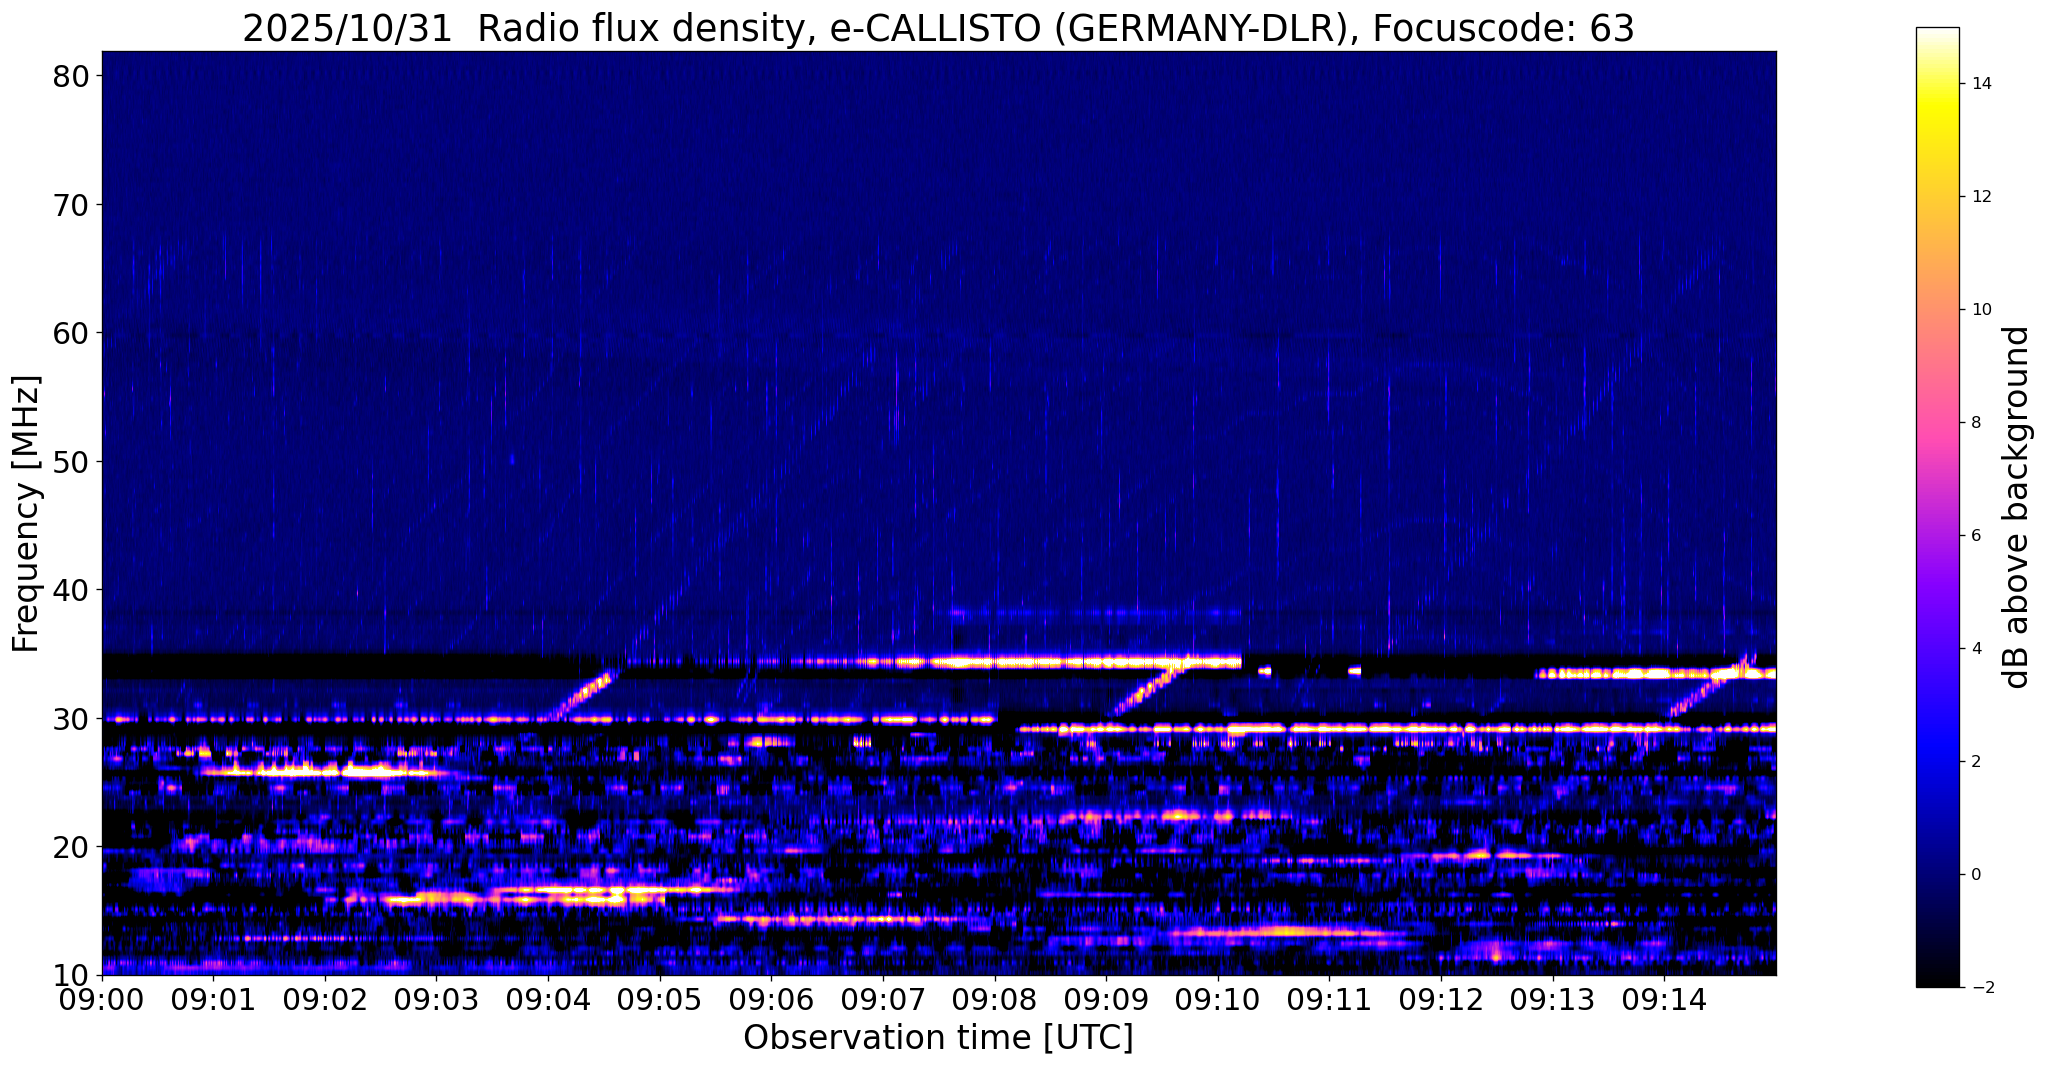Select the 09:13 time tick label

click(1552, 999)
